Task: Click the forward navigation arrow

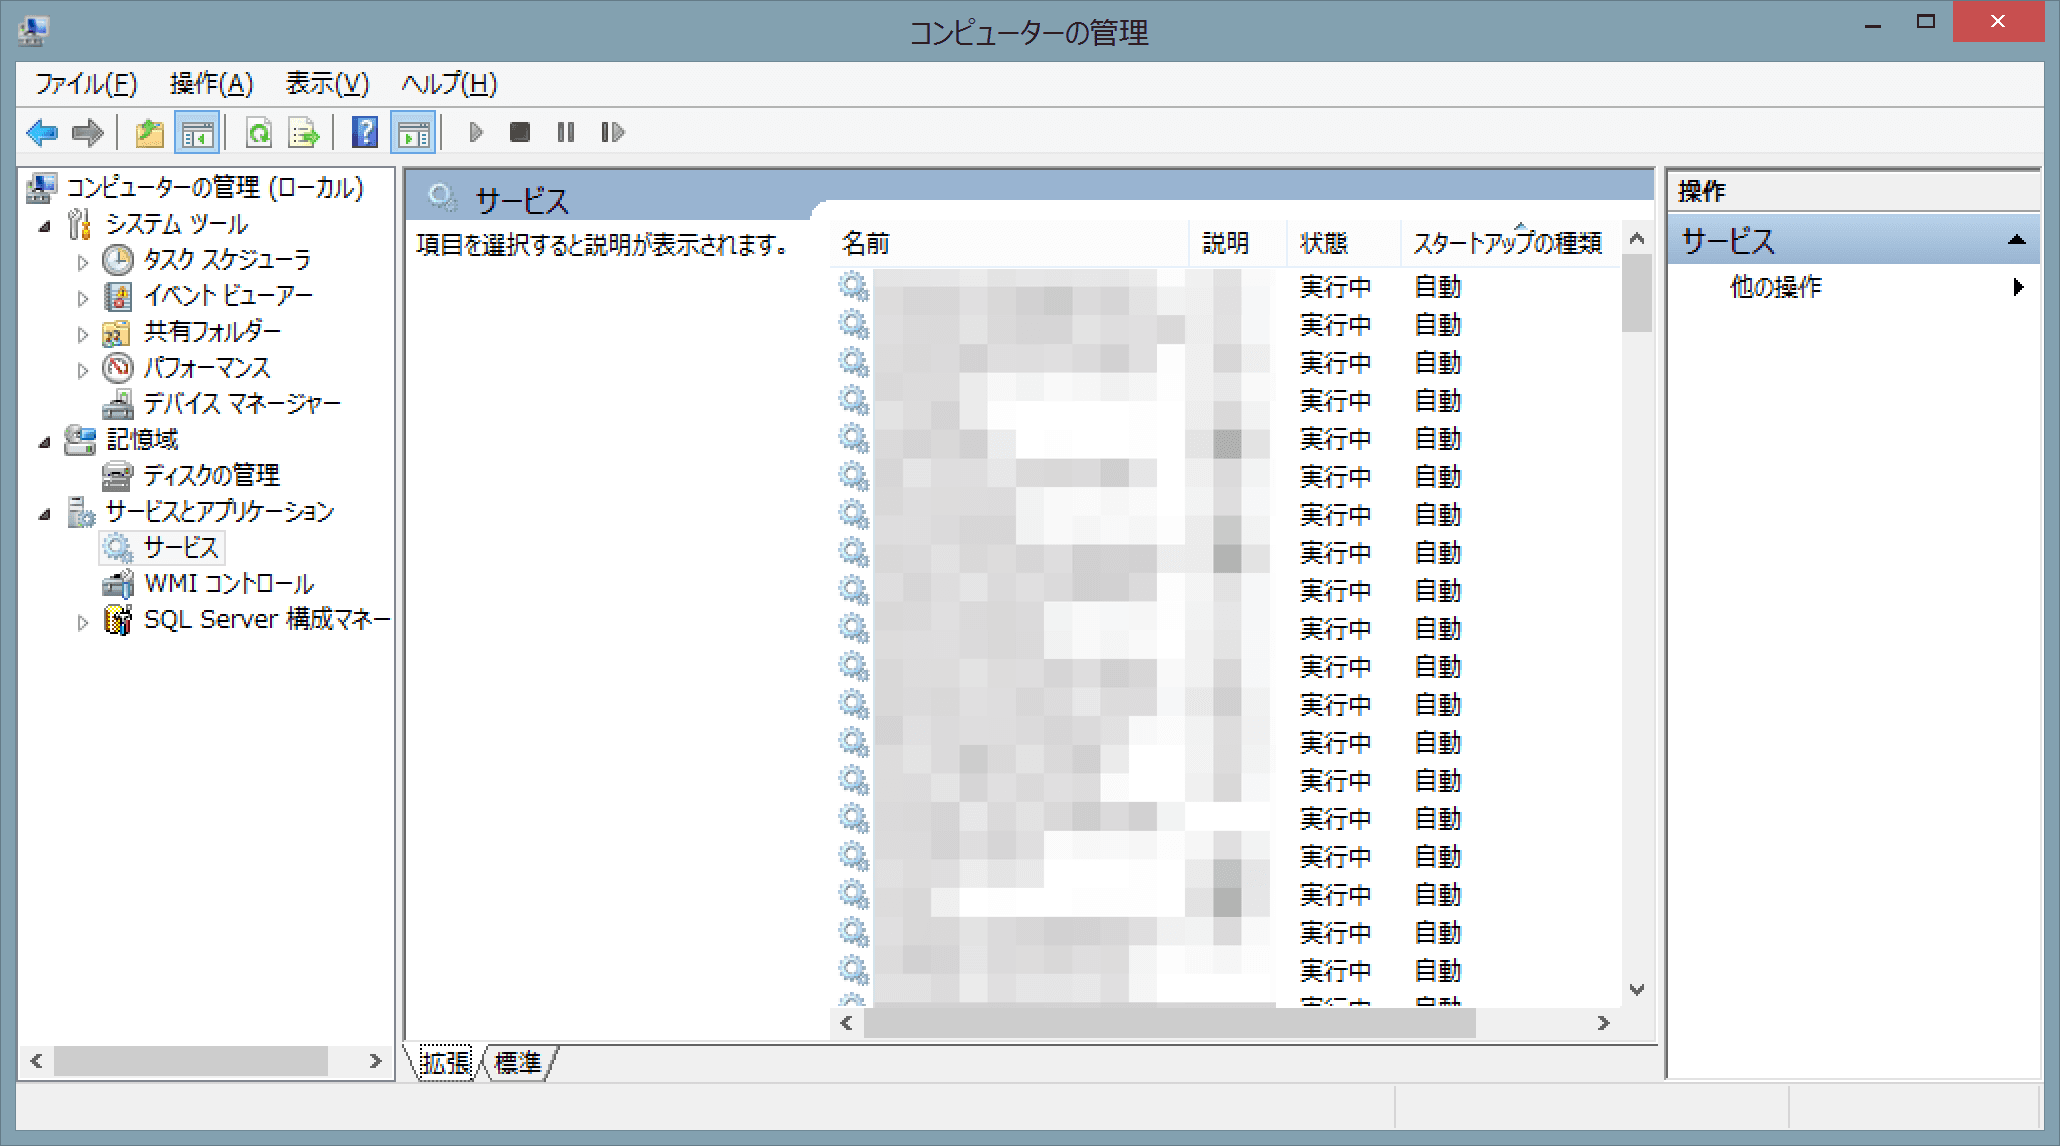Action: click(88, 132)
